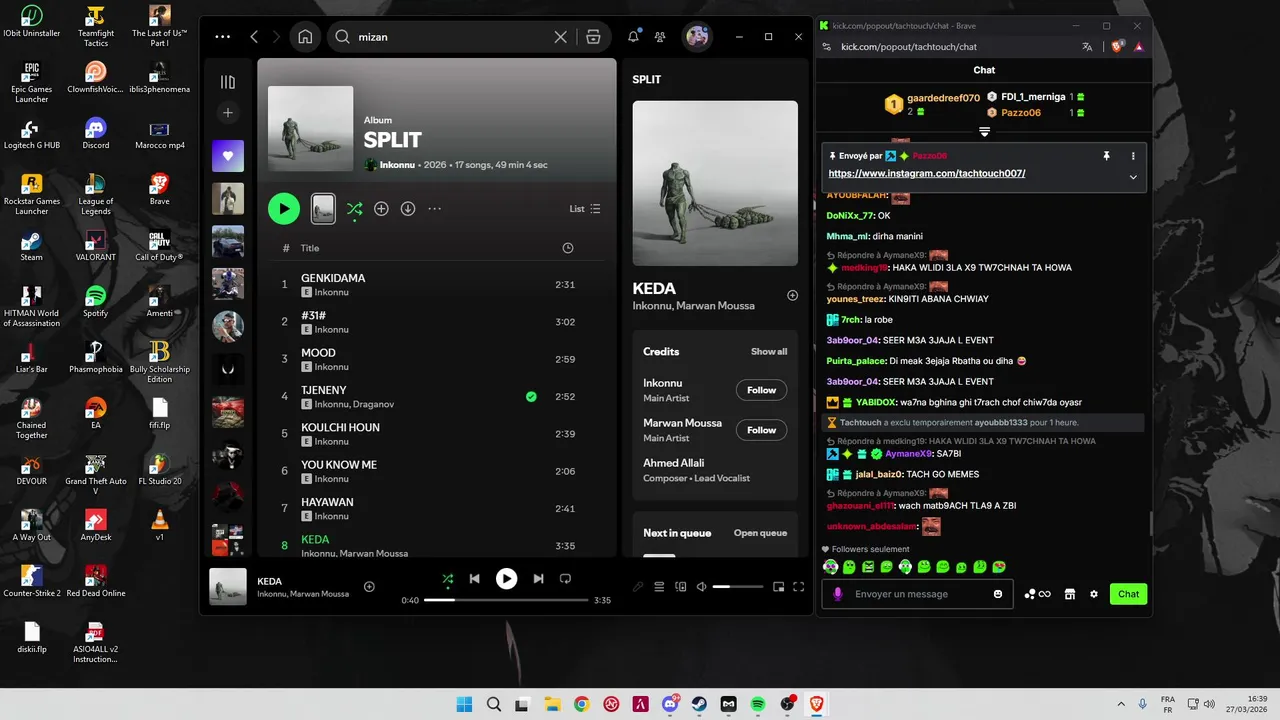The width and height of the screenshot is (1280, 720).
Task: Follow Inkonnu in Credits
Action: click(x=761, y=390)
